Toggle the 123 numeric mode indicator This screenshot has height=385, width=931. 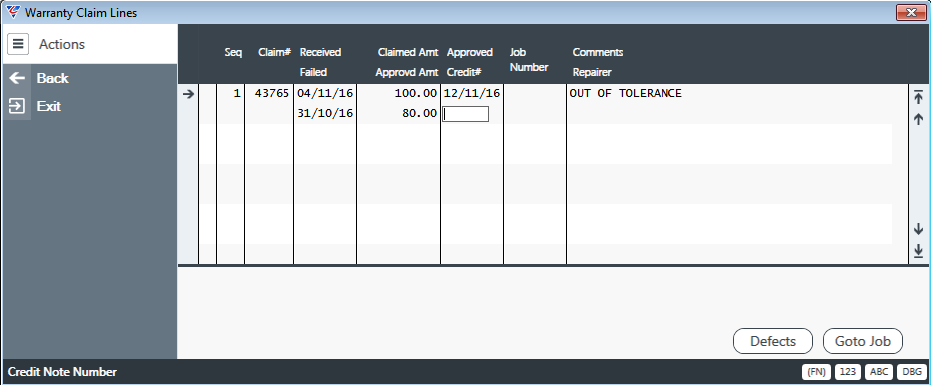[x=848, y=372]
